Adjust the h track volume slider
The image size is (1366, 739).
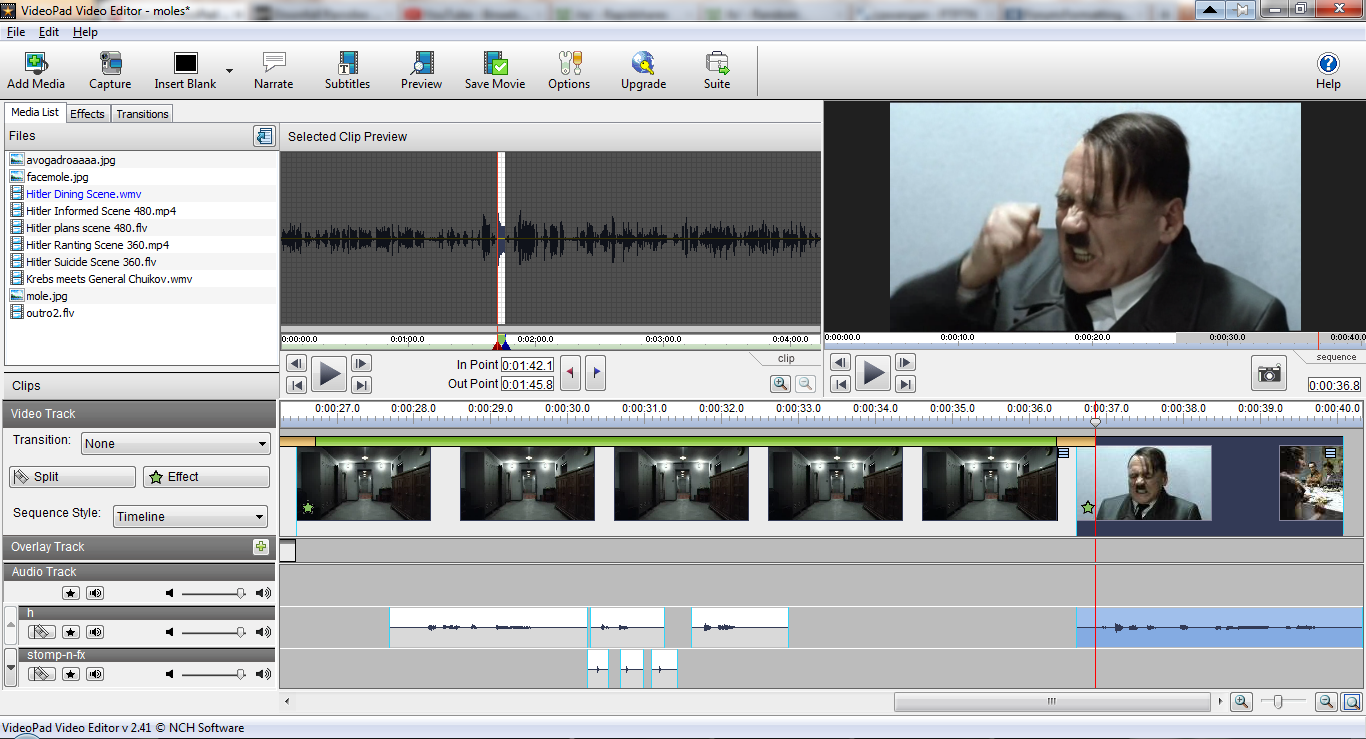[240, 632]
